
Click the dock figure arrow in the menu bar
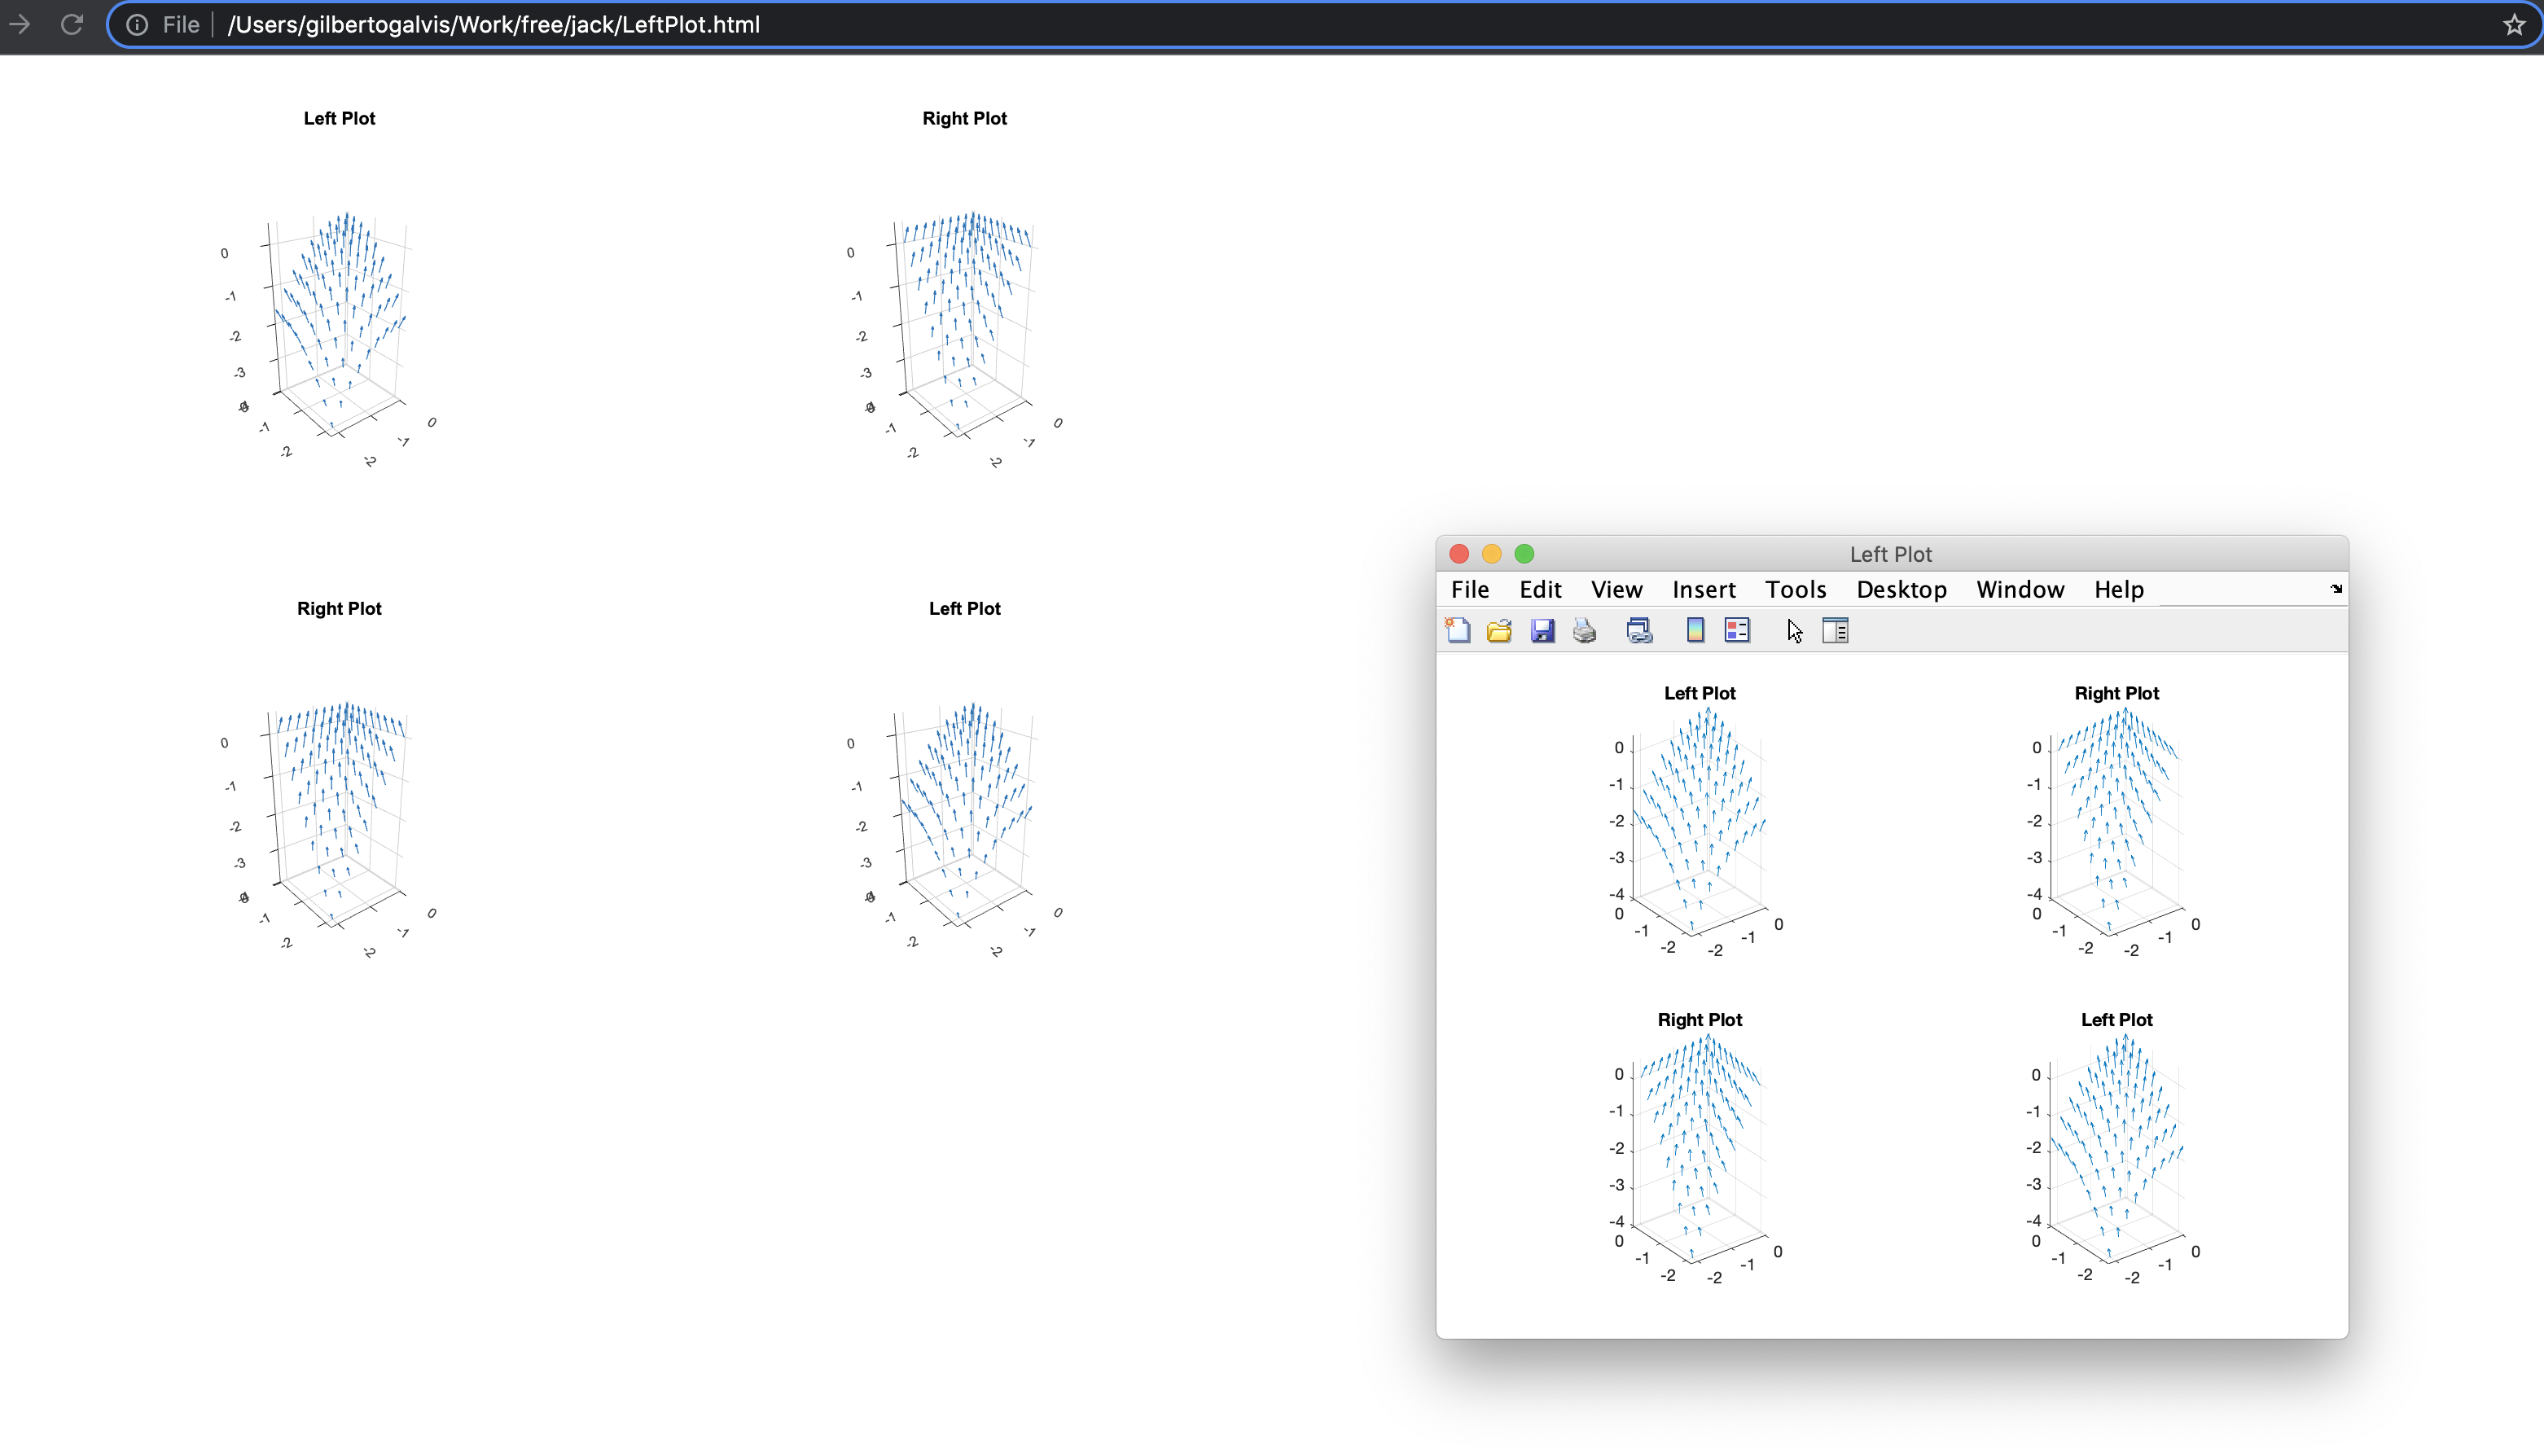click(2336, 589)
